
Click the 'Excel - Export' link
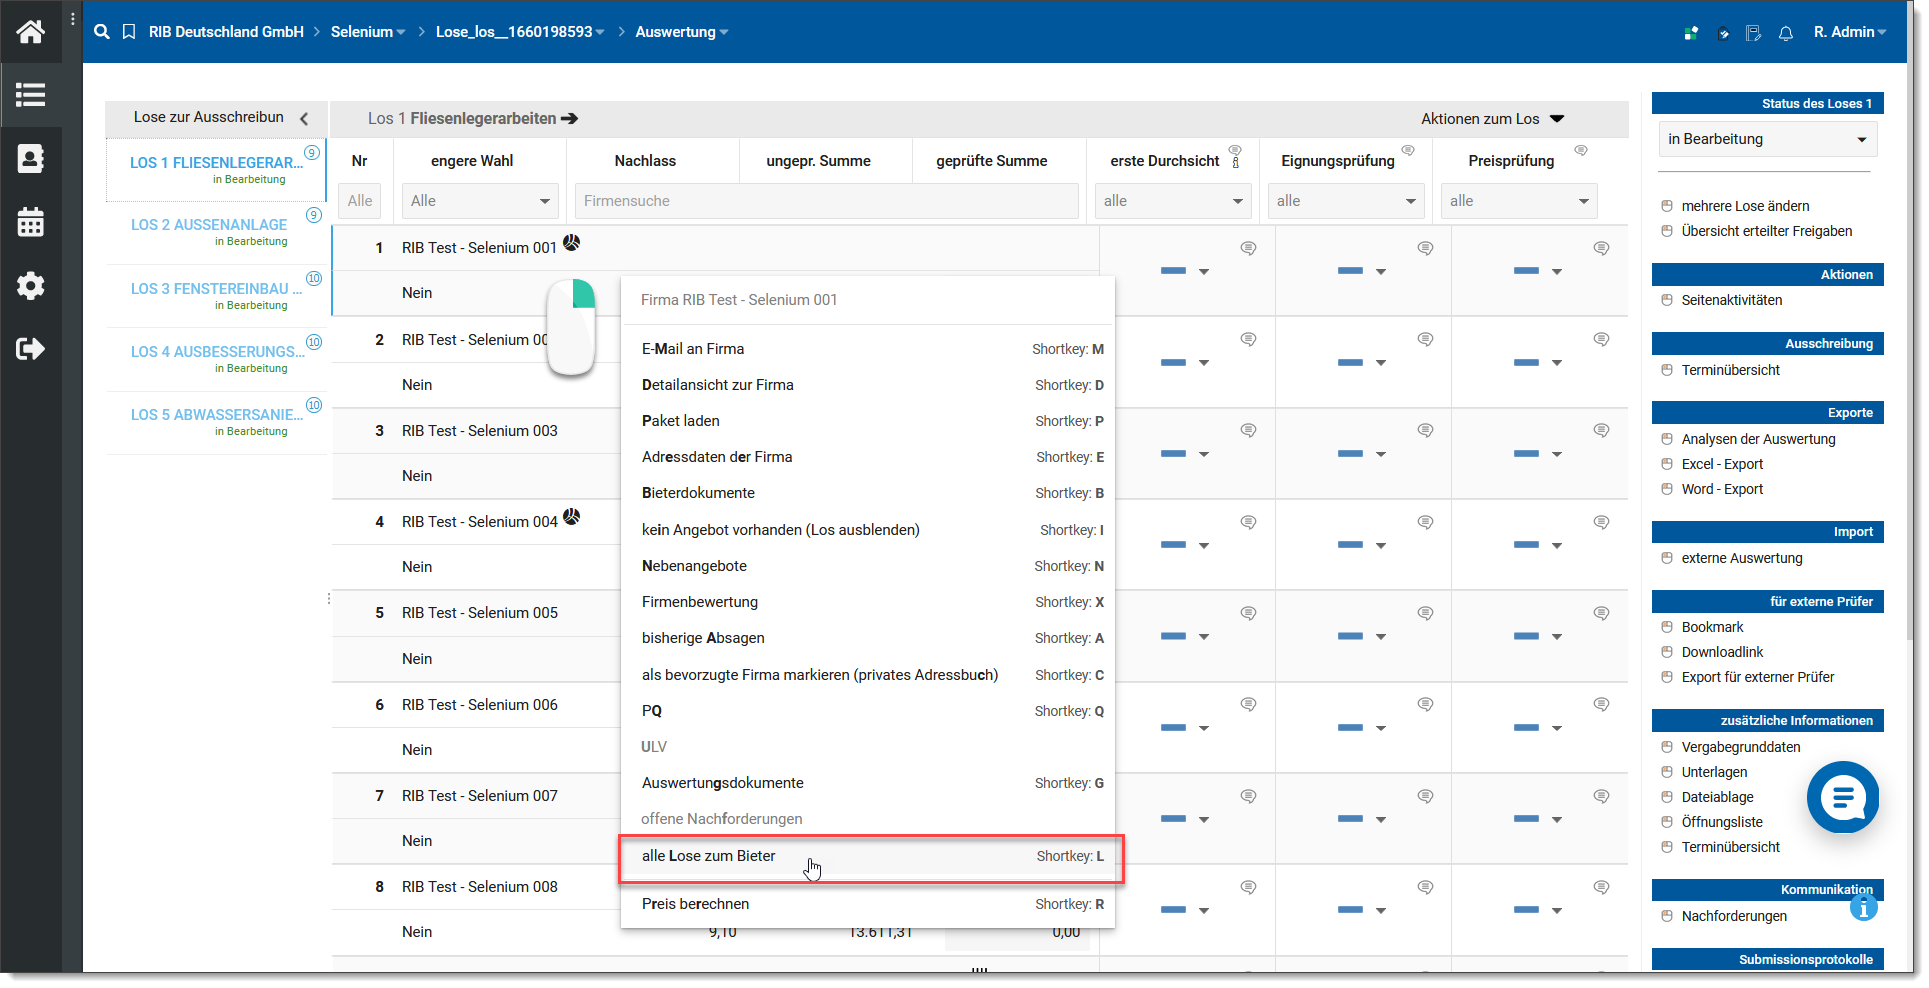(x=1722, y=464)
